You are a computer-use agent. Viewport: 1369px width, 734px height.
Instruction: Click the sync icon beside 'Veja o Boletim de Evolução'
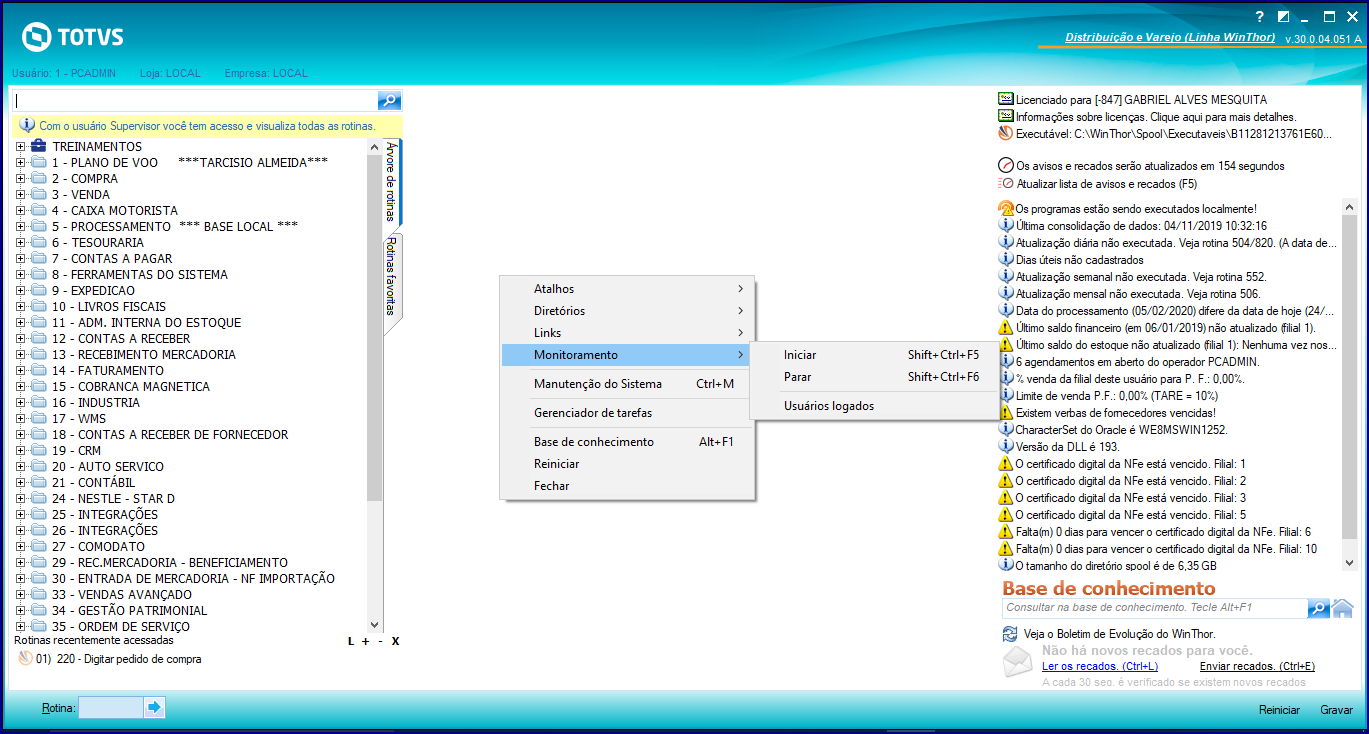point(1010,634)
